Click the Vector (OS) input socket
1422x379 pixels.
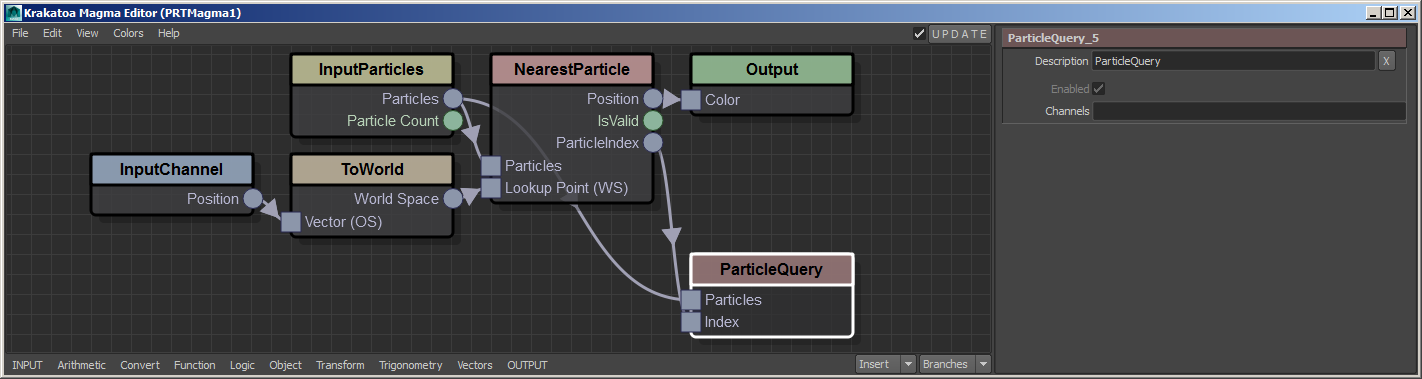291,222
